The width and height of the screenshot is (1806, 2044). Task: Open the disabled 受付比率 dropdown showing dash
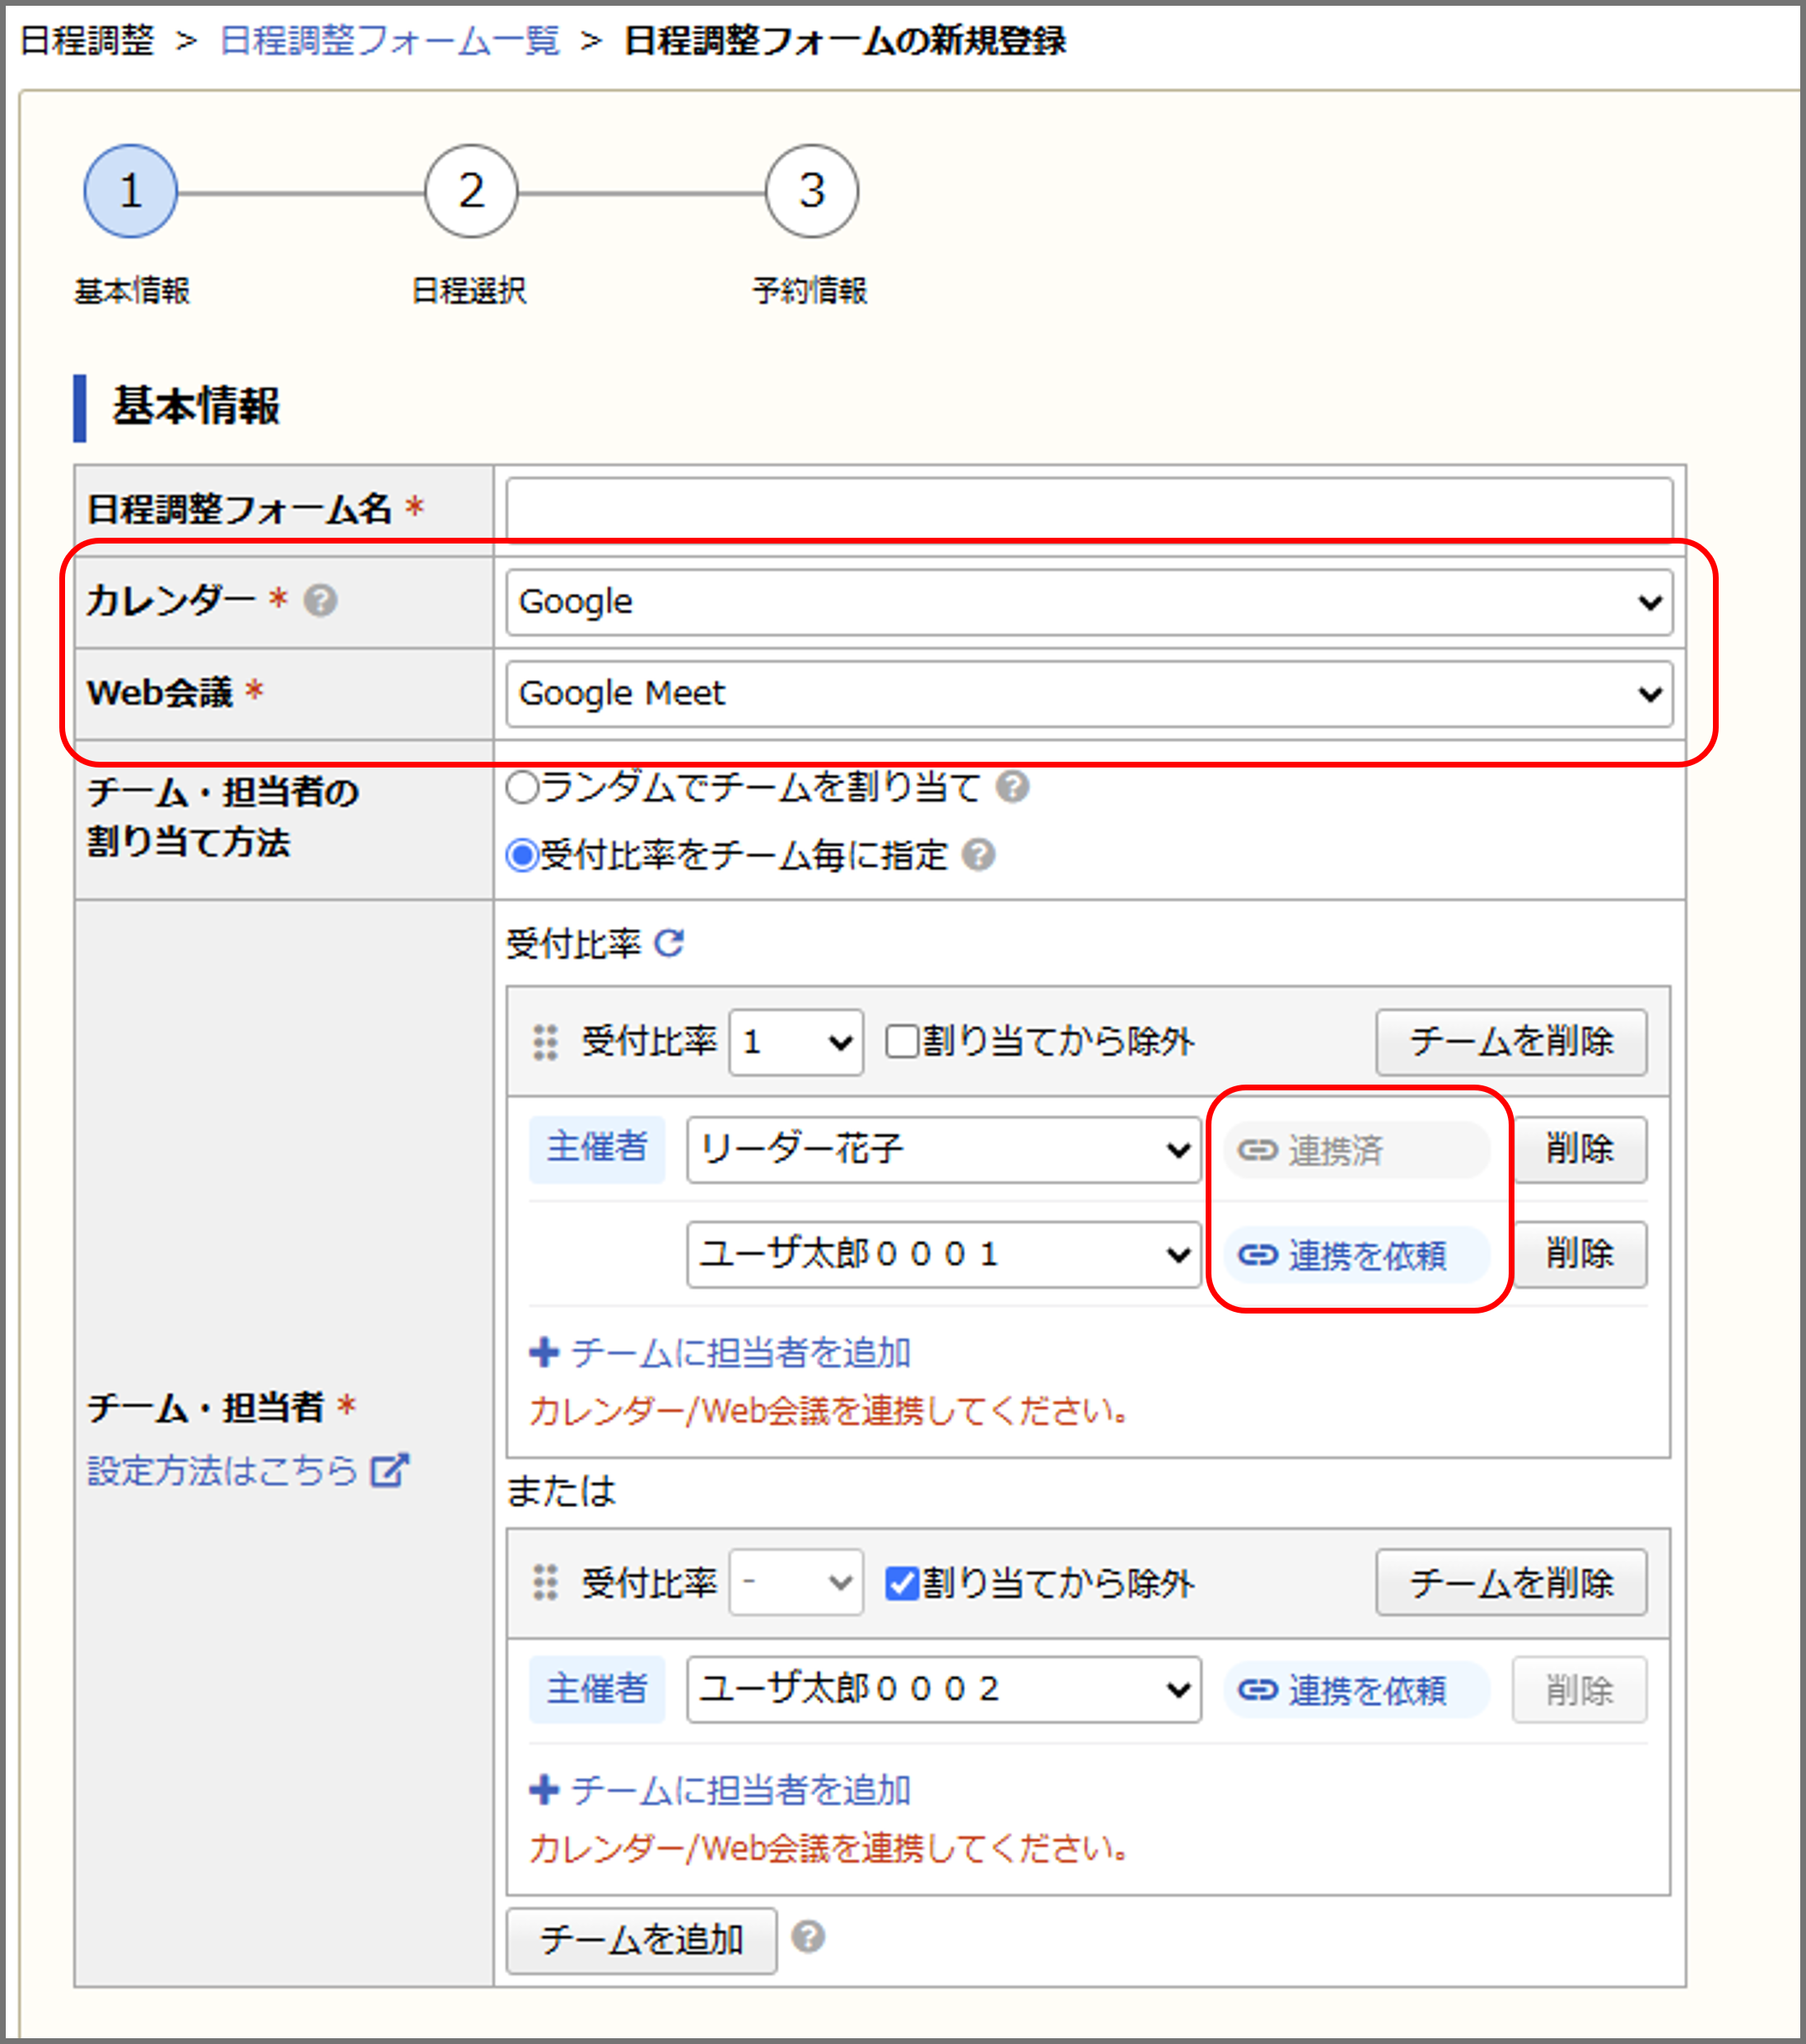tap(796, 1583)
